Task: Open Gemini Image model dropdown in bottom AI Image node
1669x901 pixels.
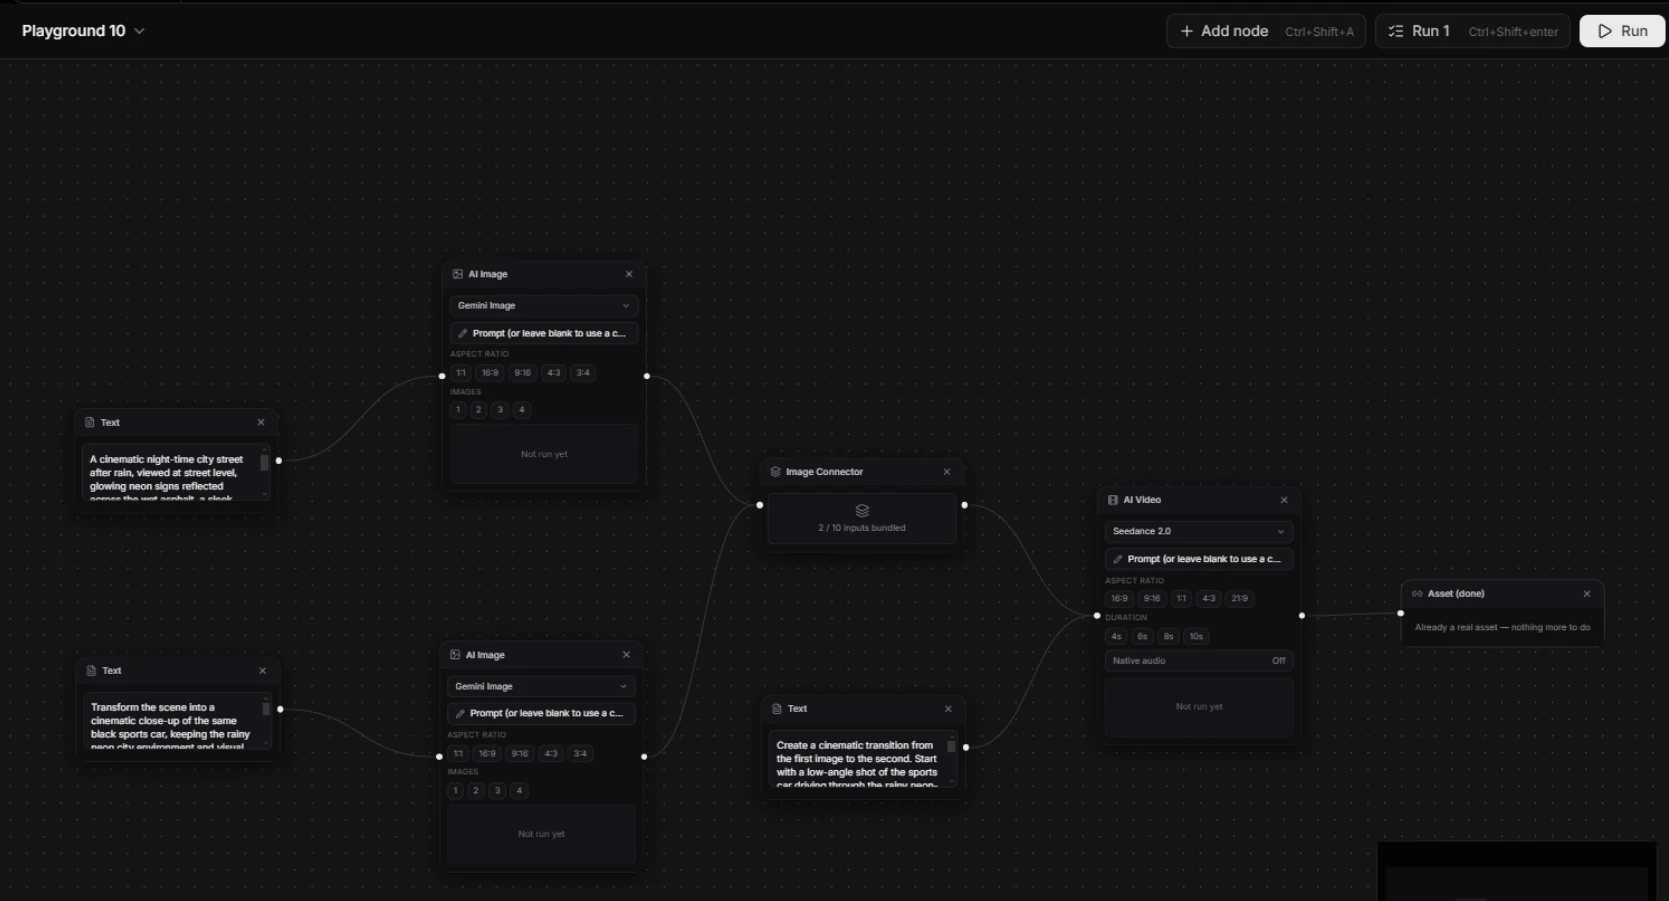Action: point(541,687)
